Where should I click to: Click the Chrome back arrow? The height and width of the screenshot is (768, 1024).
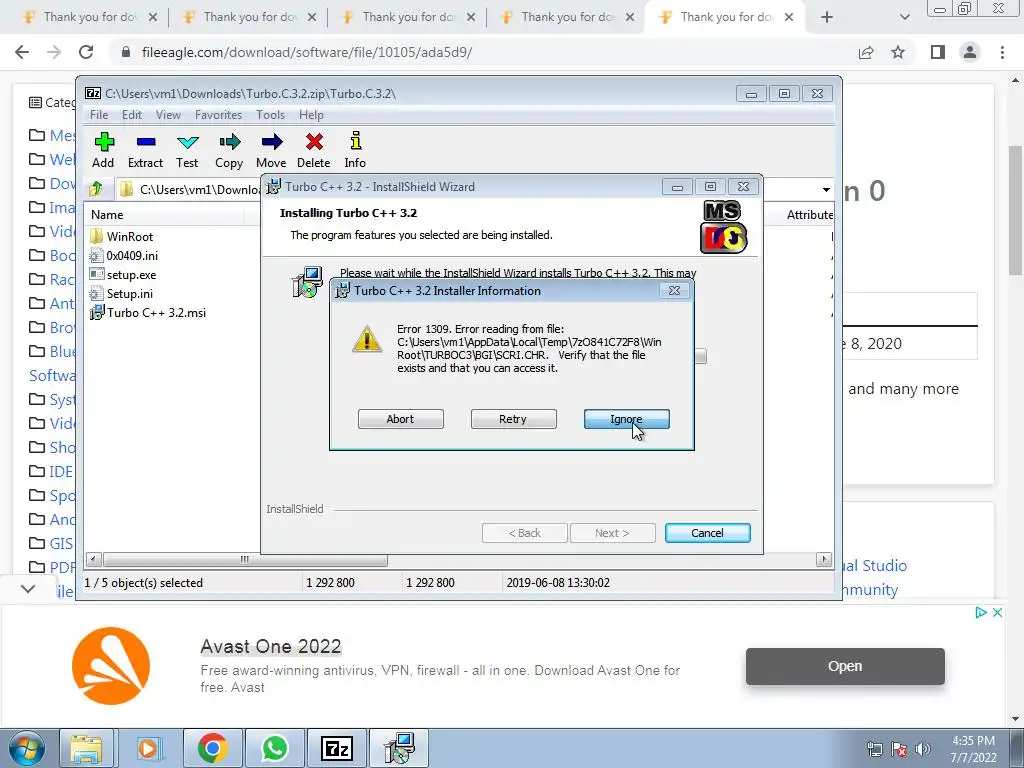click(x=22, y=52)
